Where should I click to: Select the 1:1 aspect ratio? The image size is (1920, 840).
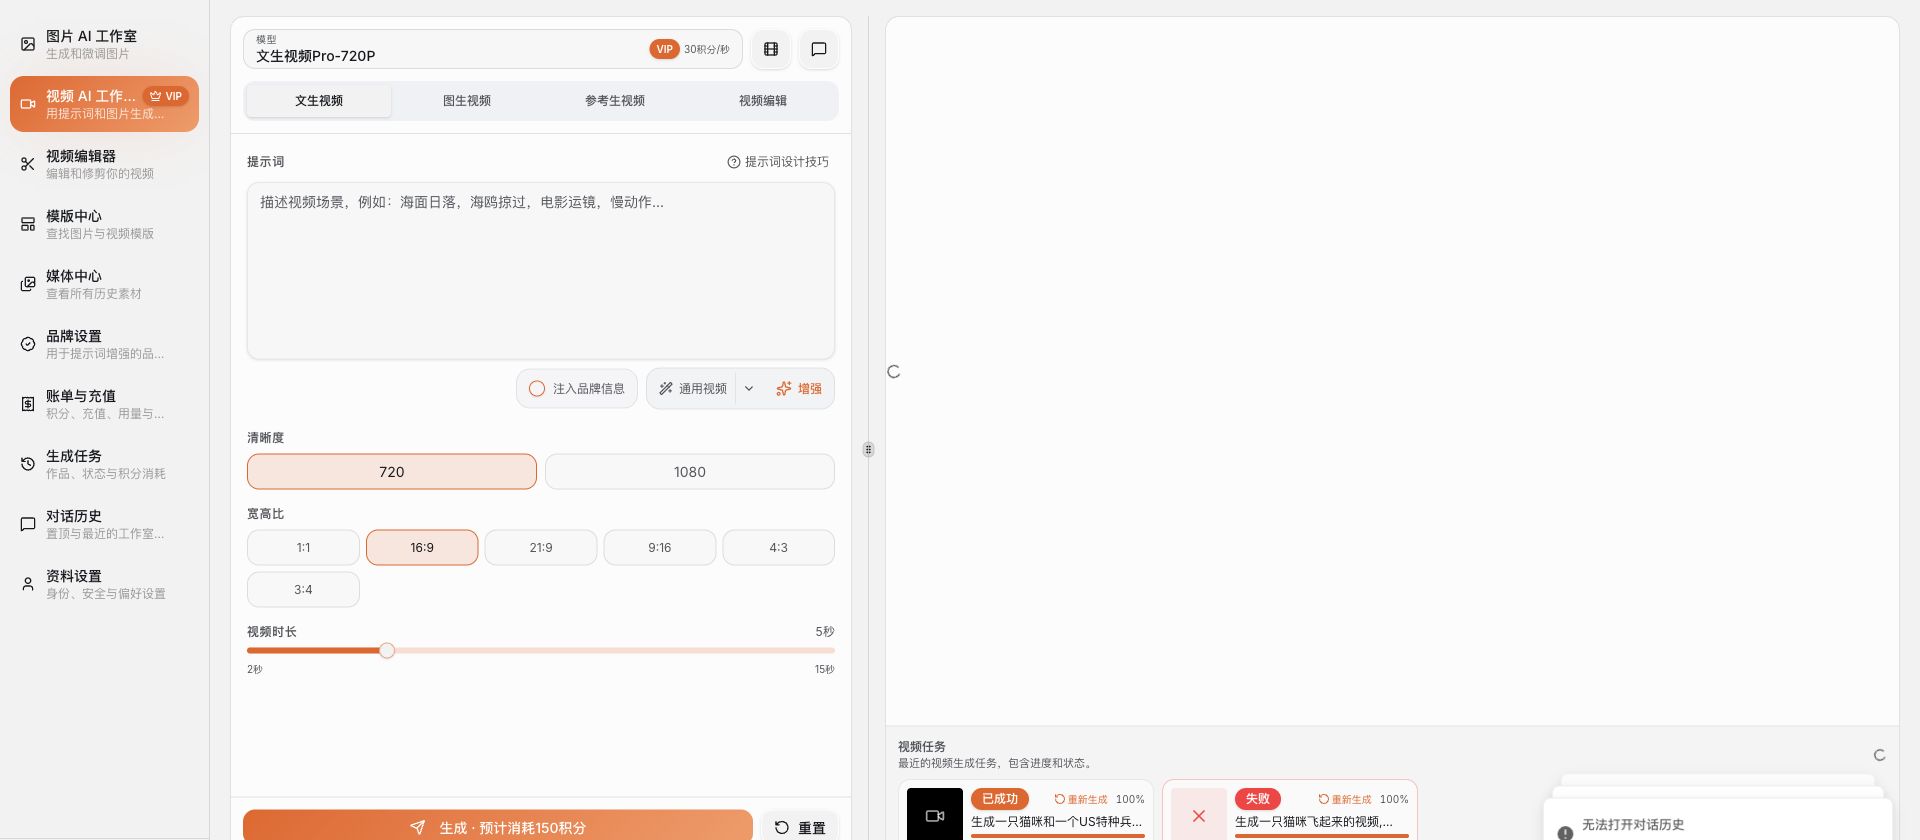click(303, 548)
